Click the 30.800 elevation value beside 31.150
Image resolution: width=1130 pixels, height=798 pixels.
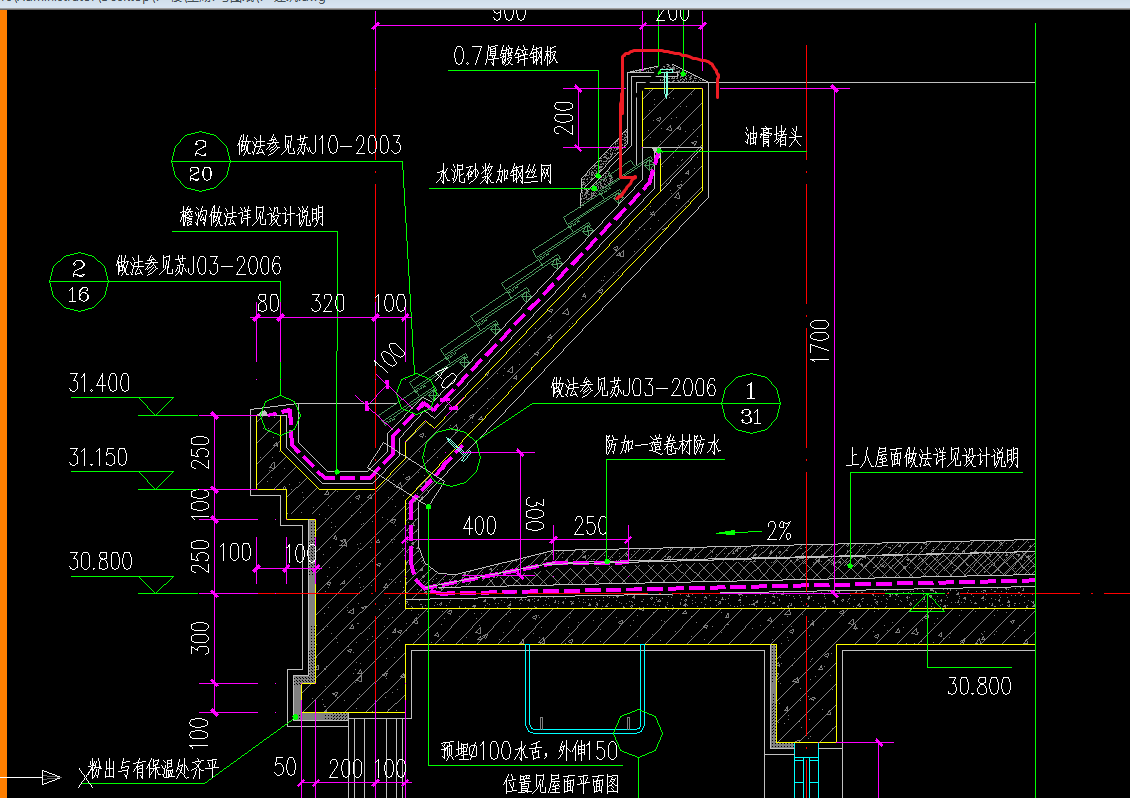click(x=100, y=561)
